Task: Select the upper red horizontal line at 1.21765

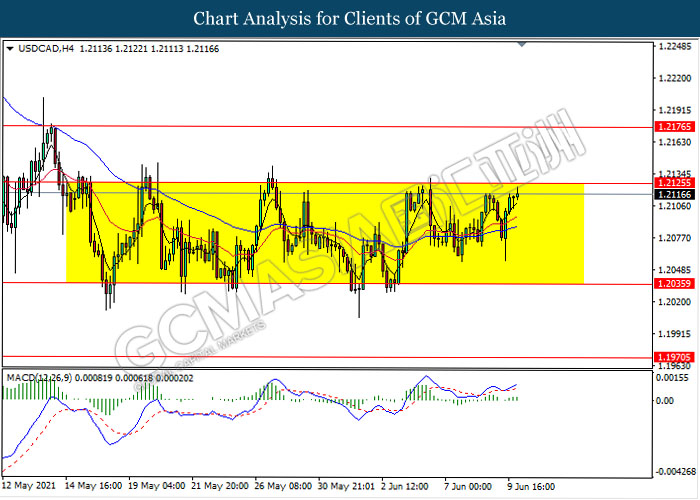Action: 327,126
